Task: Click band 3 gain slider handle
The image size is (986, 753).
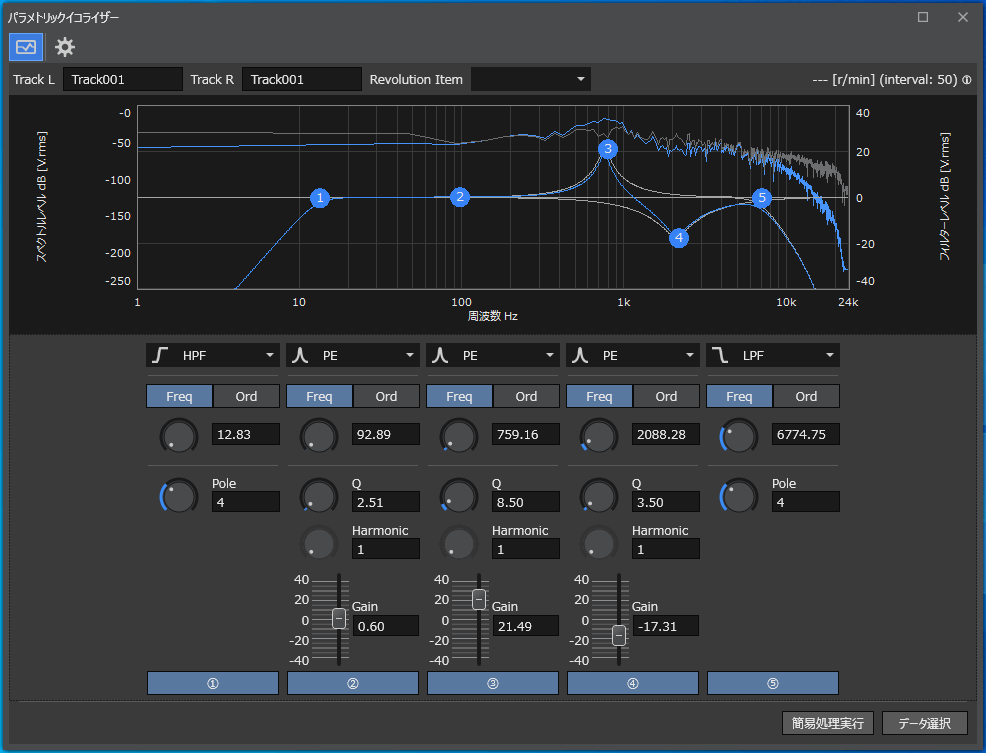Action: (479, 600)
